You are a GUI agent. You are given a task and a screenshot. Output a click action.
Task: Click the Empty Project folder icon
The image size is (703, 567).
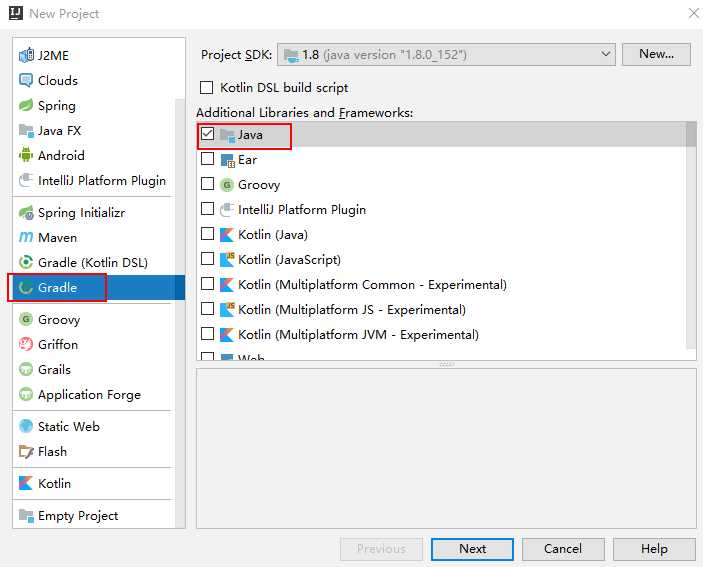pyautogui.click(x=26, y=515)
